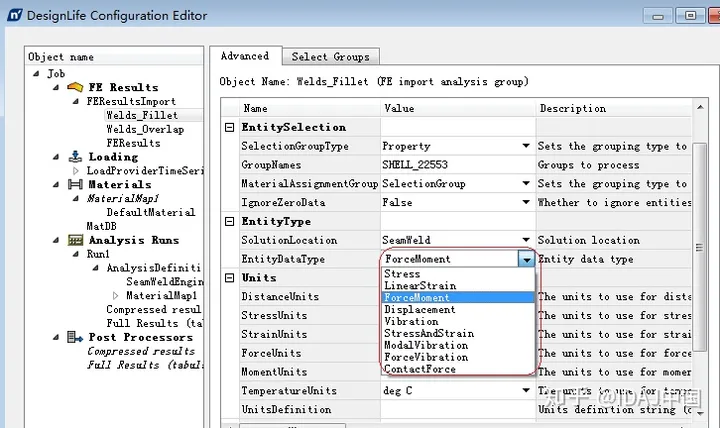The image size is (720, 428).
Task: Click the property grid vertical scrollbar thumb
Action: pos(699,247)
